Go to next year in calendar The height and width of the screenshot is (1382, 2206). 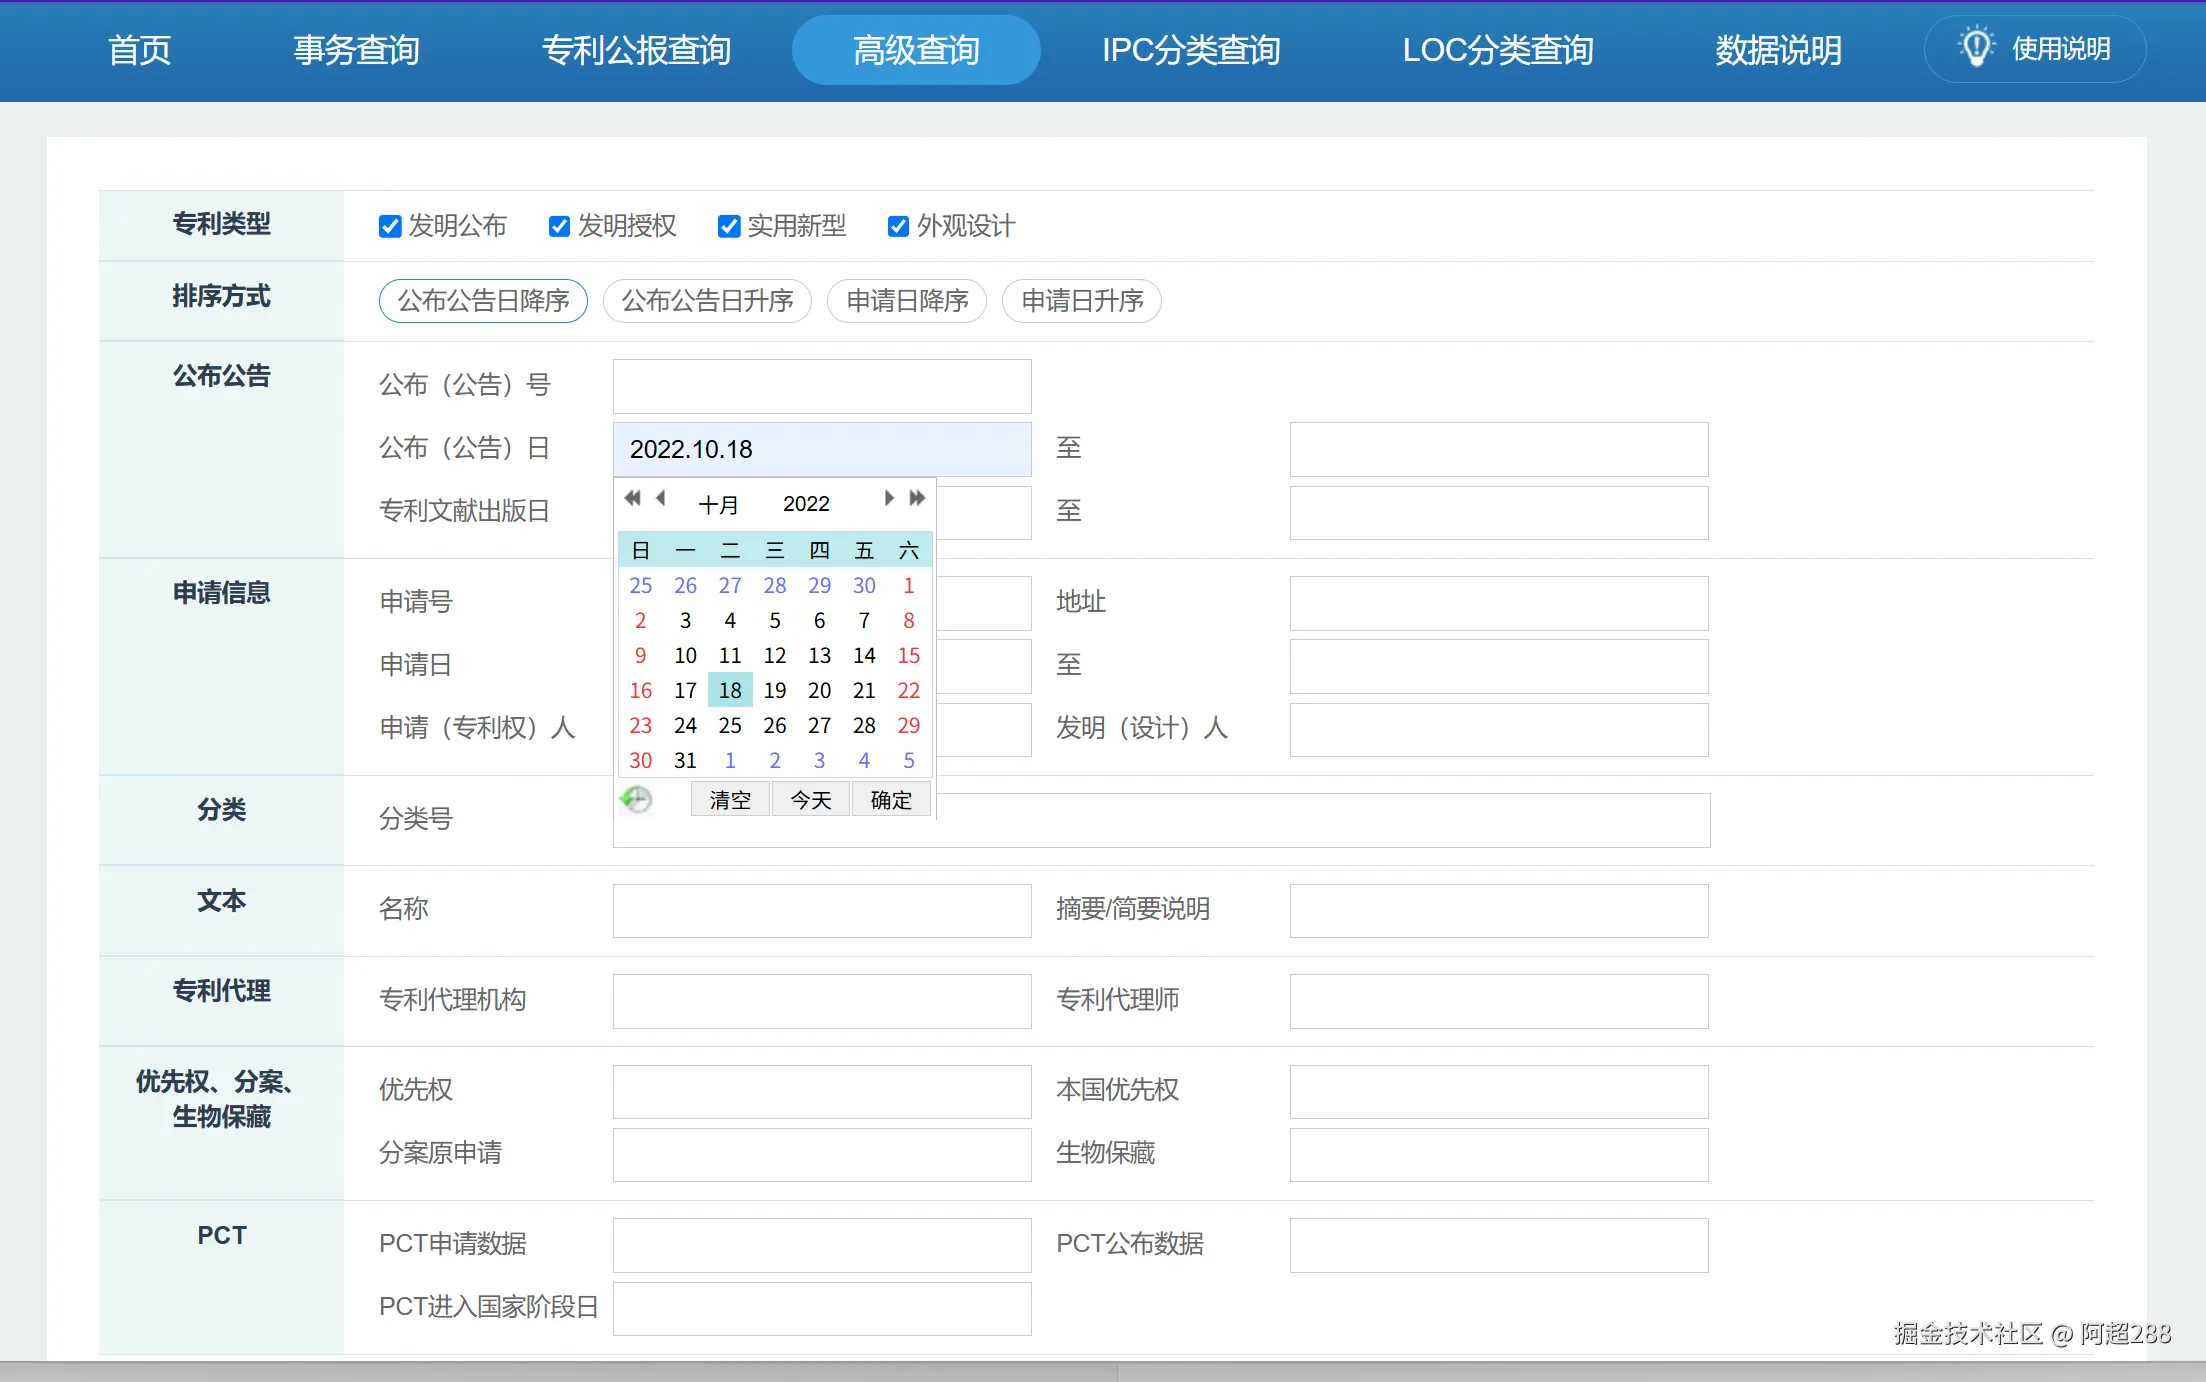tap(917, 498)
